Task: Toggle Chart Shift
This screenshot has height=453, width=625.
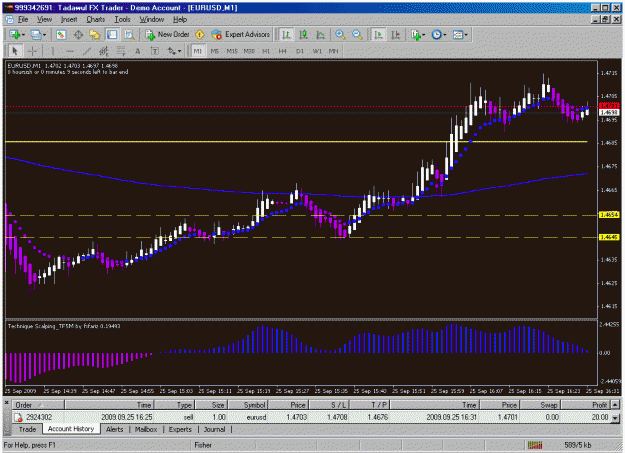Action: pos(395,35)
